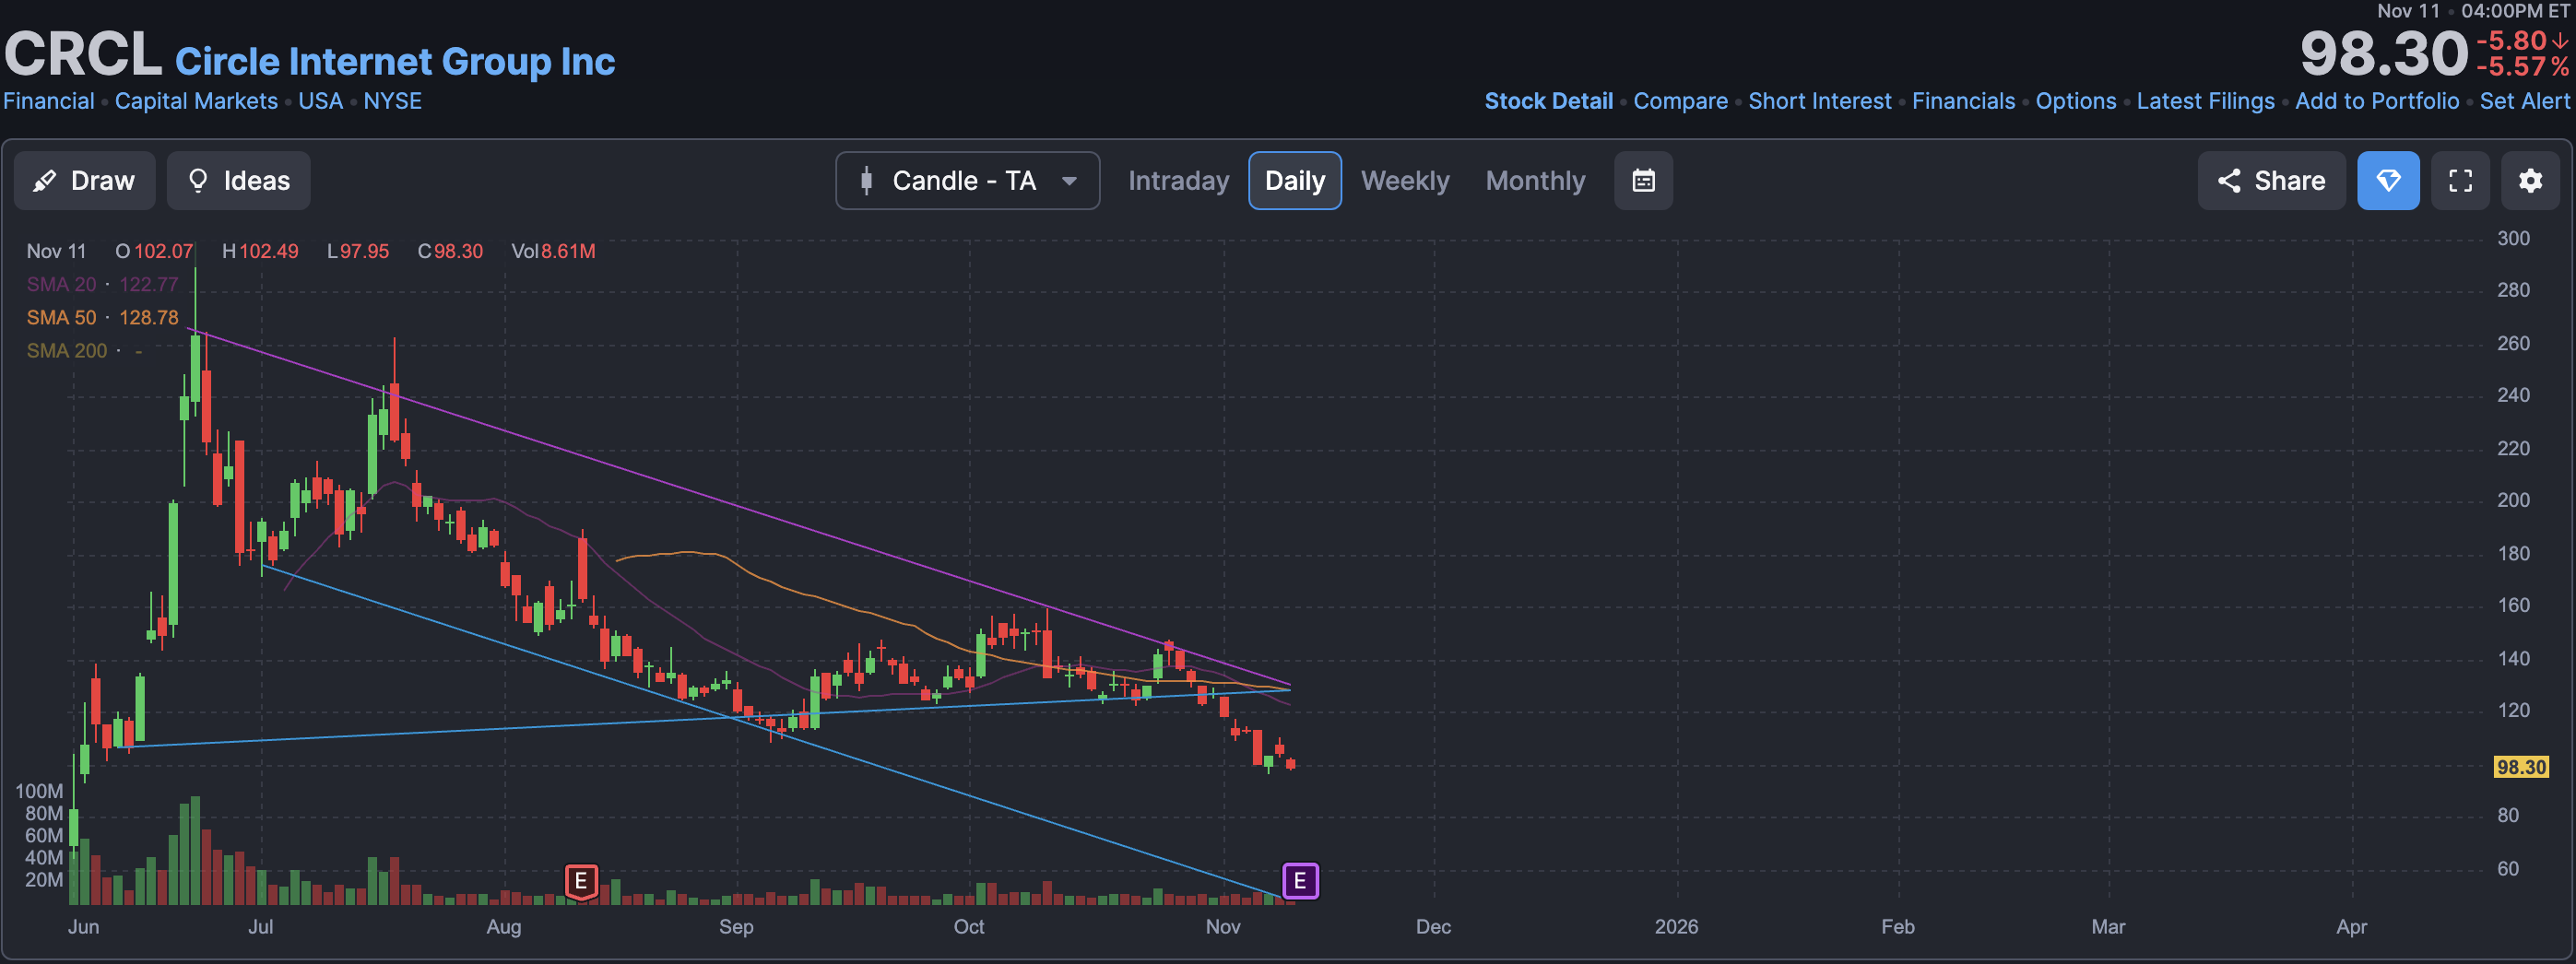
Task: Click the O 102.07 open value
Action: pos(154,251)
